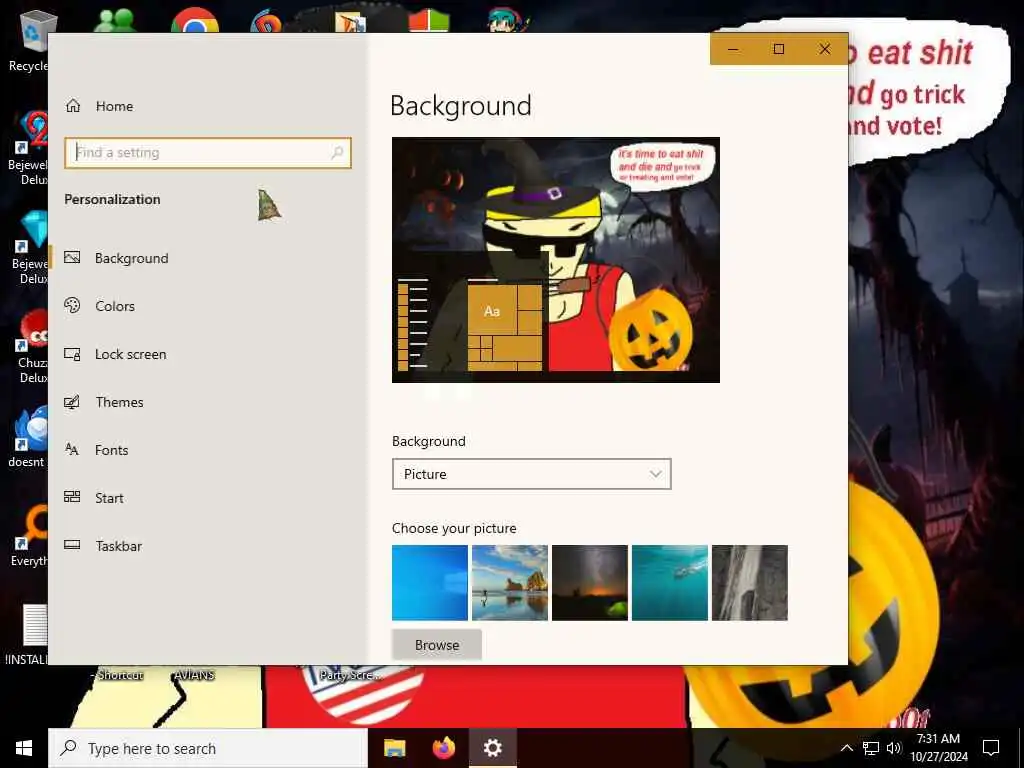Screen dimensions: 1024x768
Task: Click the Find a setting search box
Action: 208,153
